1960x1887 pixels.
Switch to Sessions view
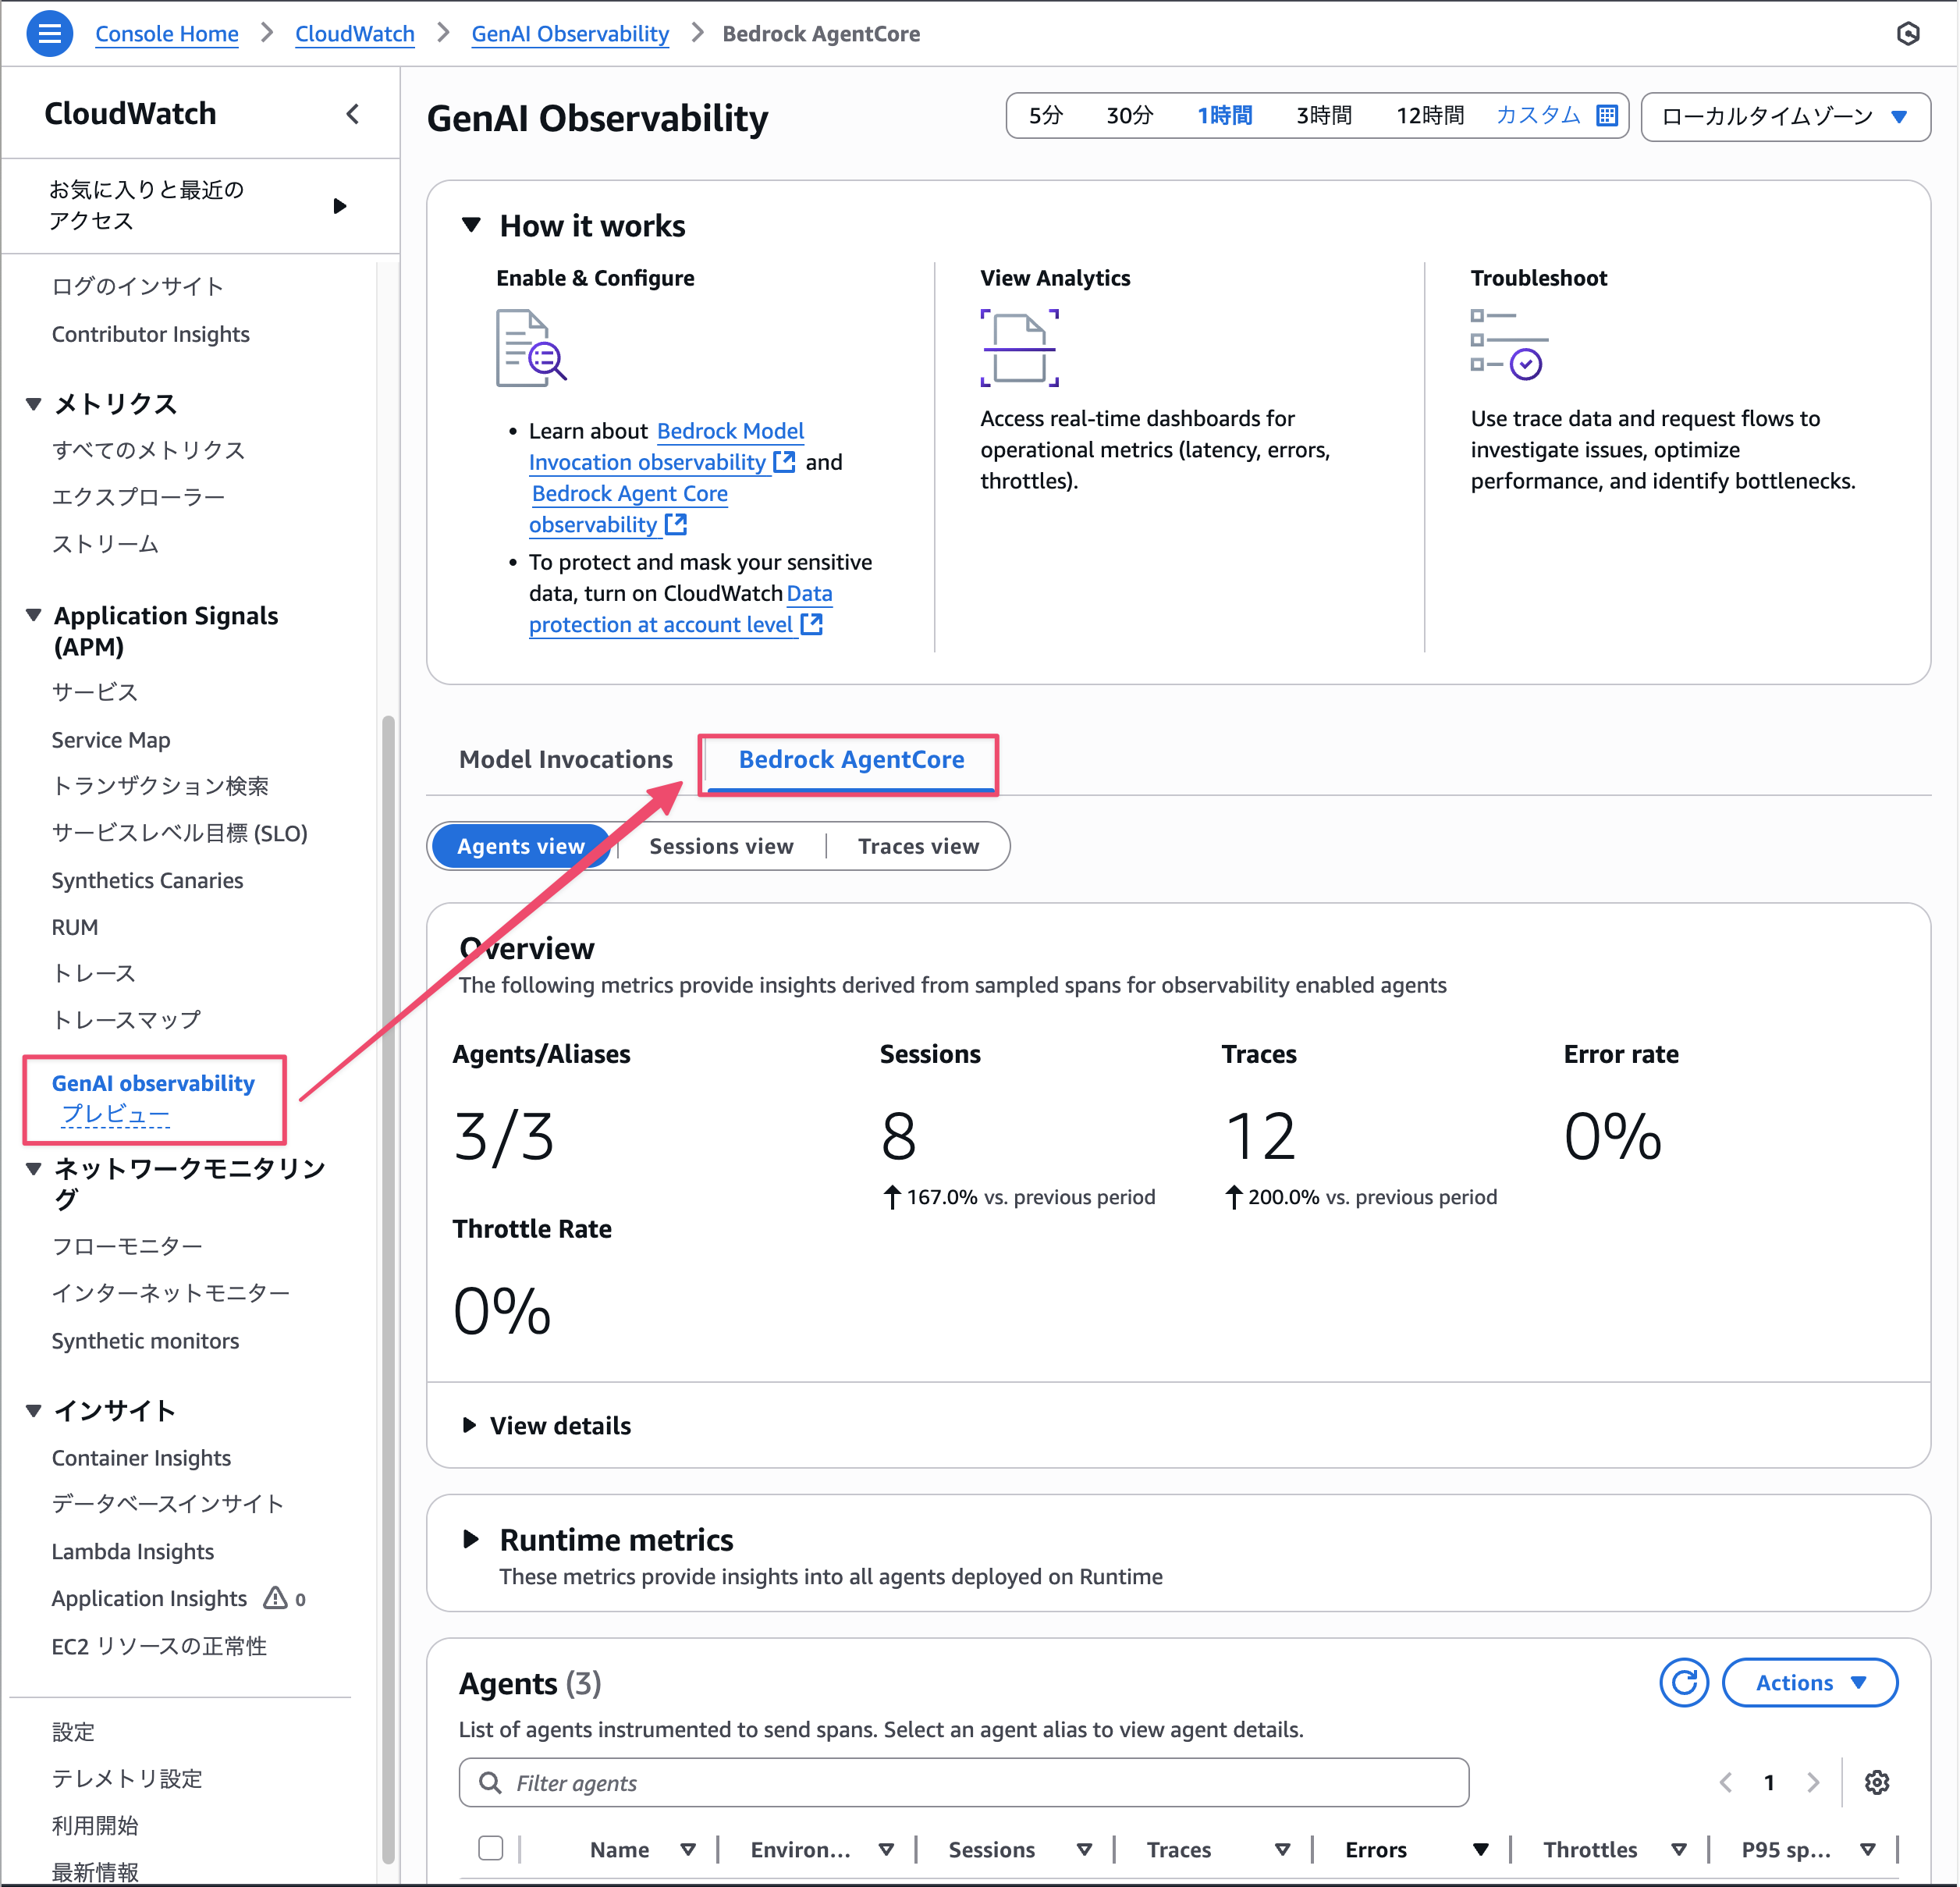tap(721, 846)
